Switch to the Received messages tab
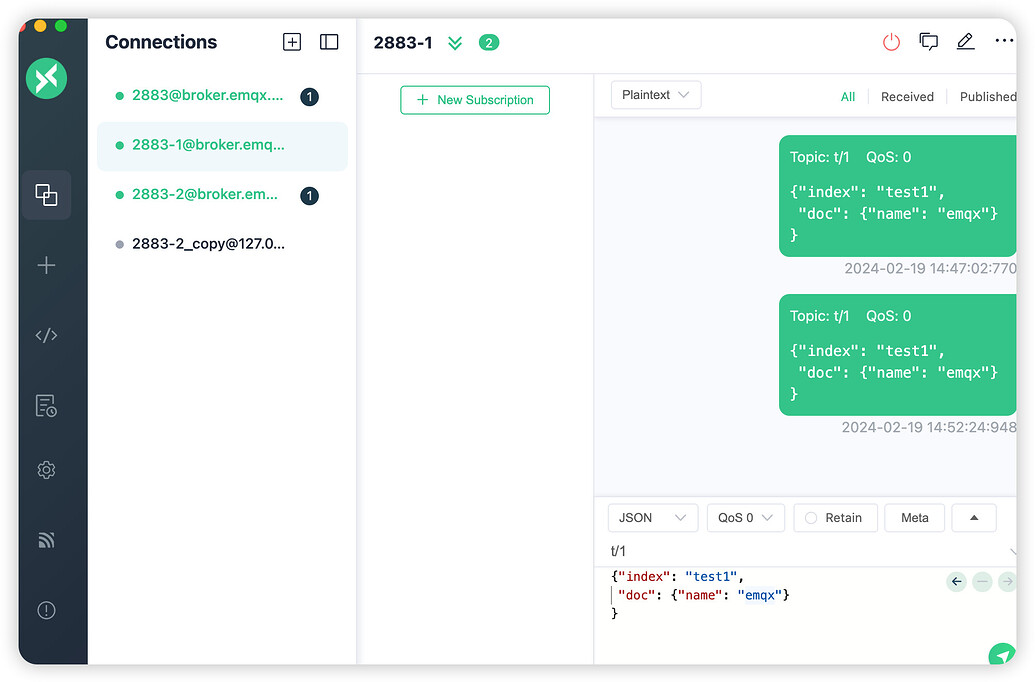This screenshot has width=1035, height=682. 907,97
